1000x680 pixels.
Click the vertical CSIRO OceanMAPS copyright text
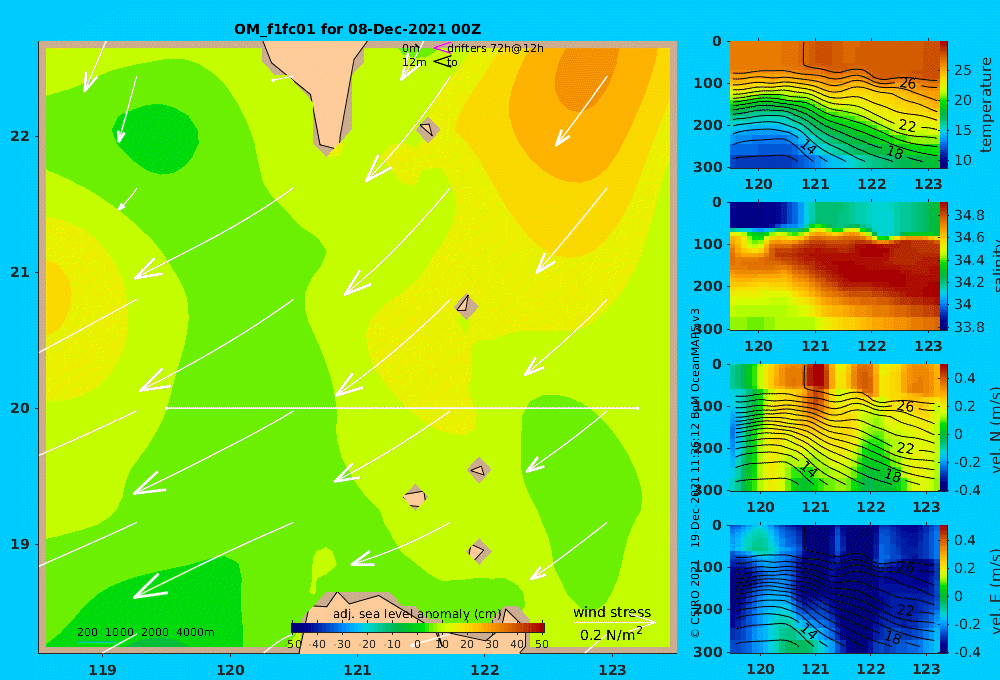coord(695,472)
